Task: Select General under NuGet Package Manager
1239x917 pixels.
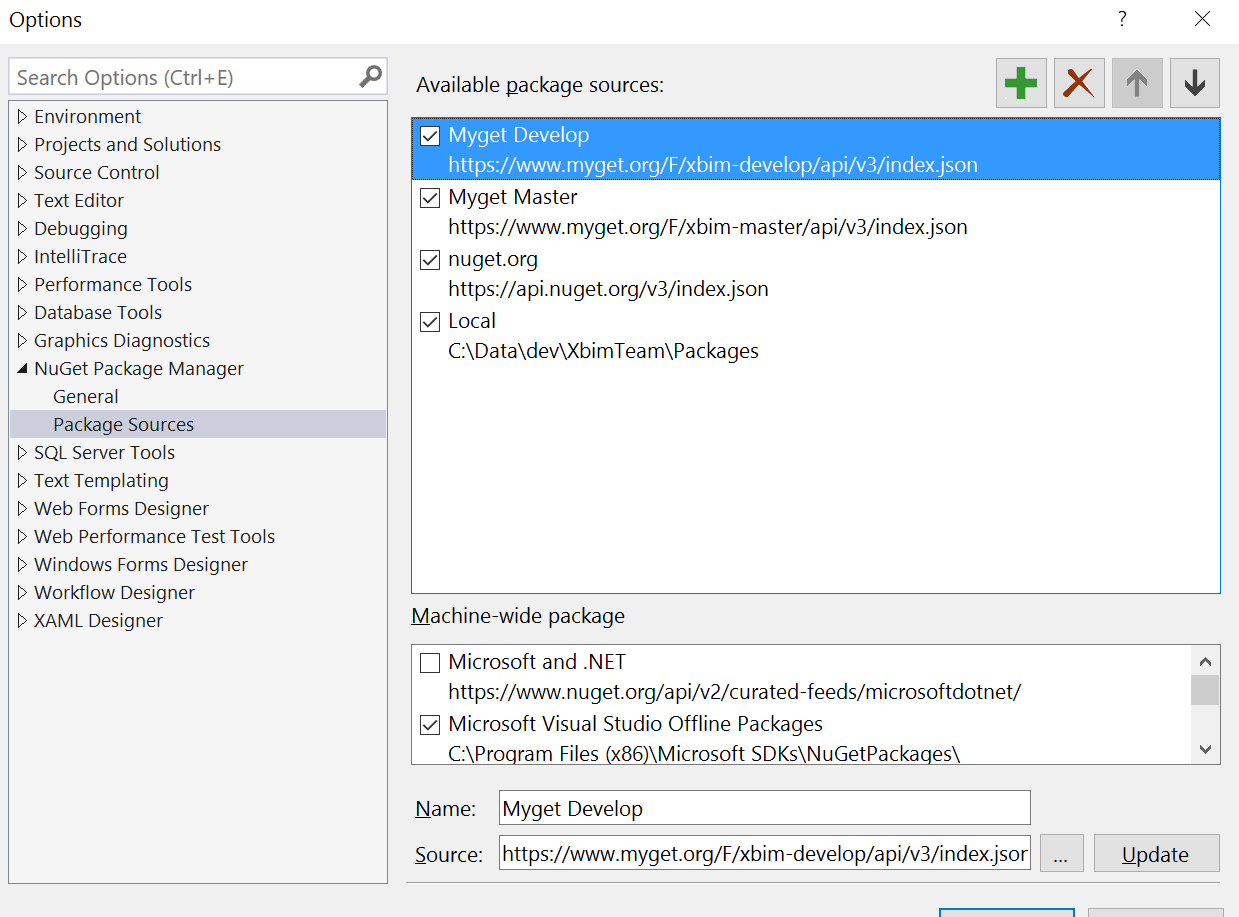Action: tap(86, 397)
